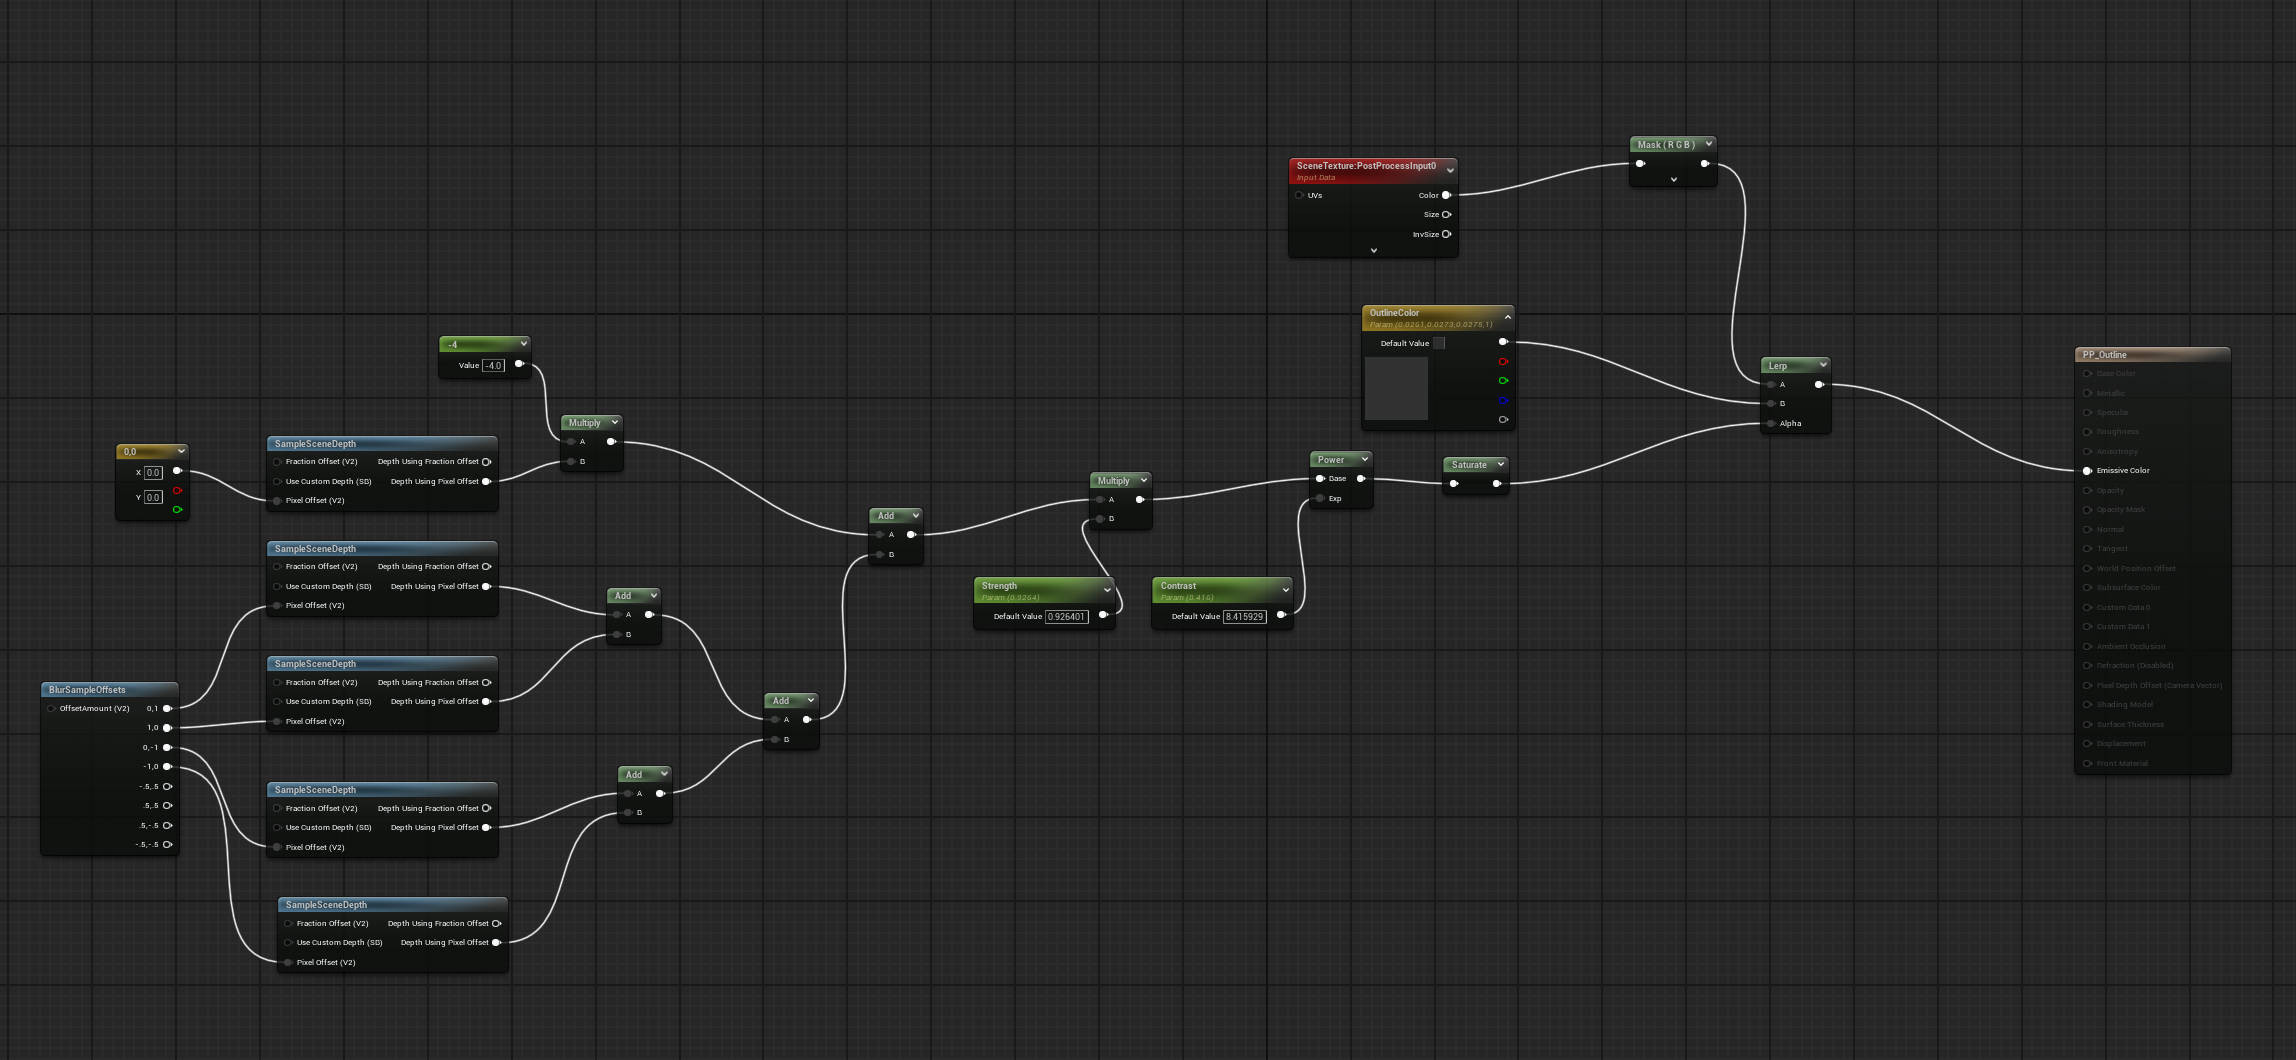Screen dimensions: 2296x1060
Task: Toggle Use Custom Depth on the bottom SampleSceneDepth node
Action: [x=288, y=942]
